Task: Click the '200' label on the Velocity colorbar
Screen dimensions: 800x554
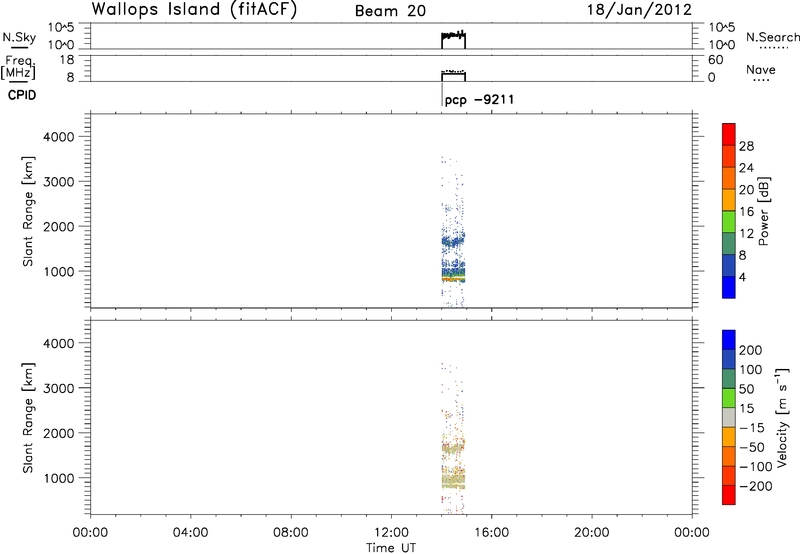Action: pos(751,350)
